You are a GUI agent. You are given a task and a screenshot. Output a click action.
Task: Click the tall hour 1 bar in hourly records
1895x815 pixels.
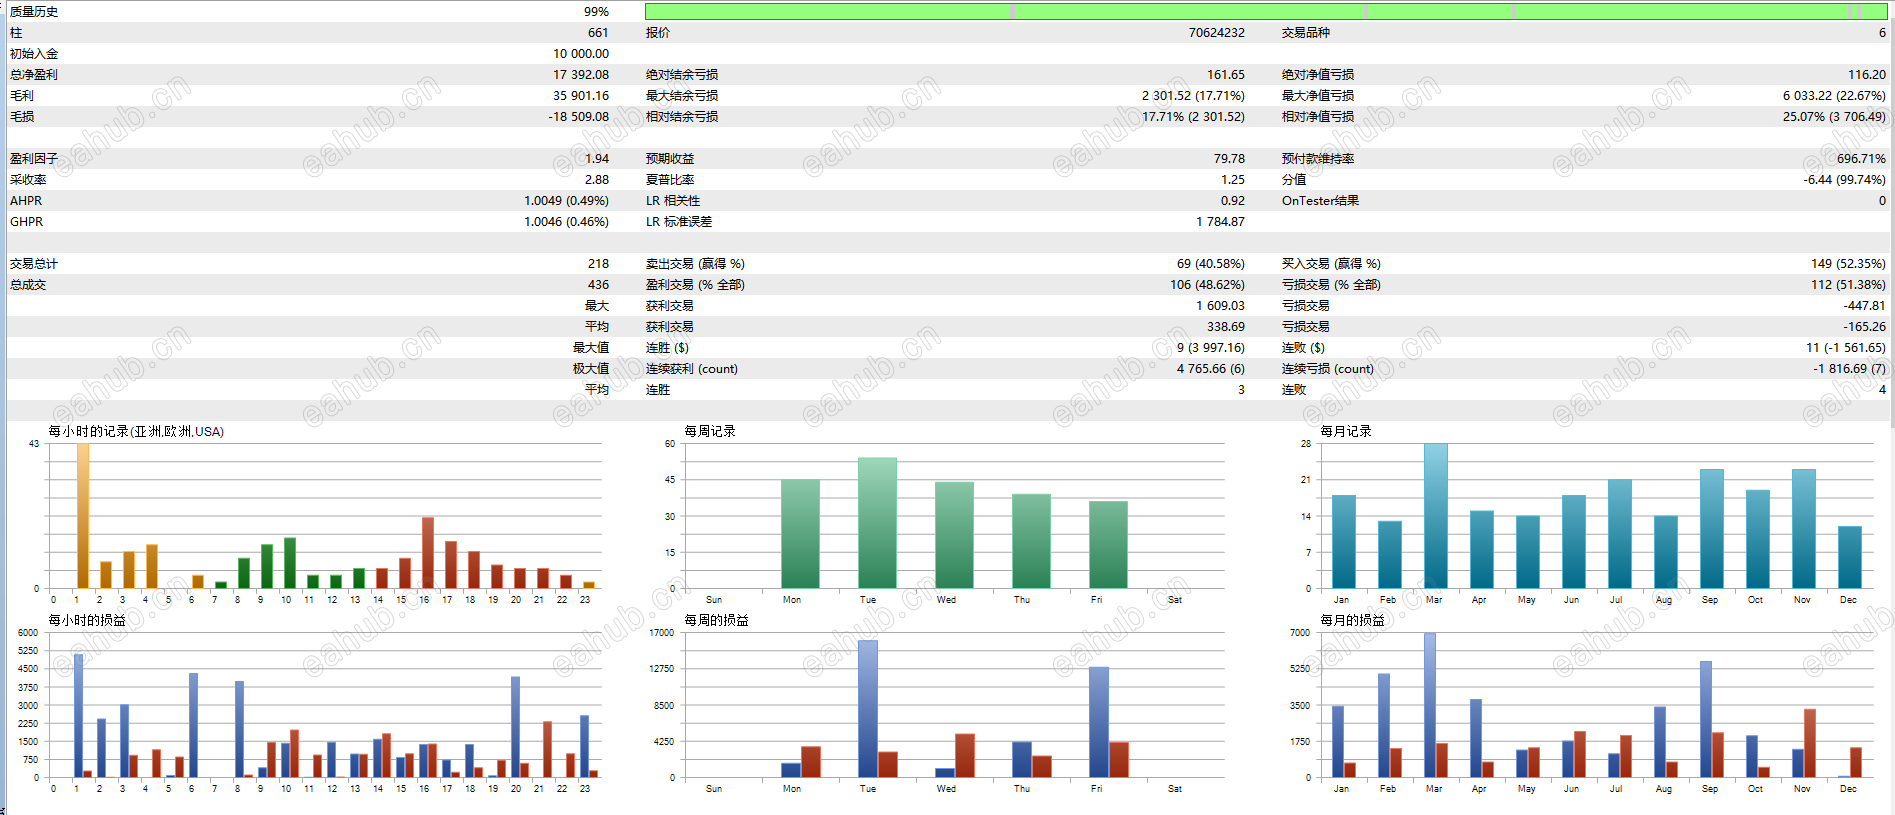[x=83, y=516]
